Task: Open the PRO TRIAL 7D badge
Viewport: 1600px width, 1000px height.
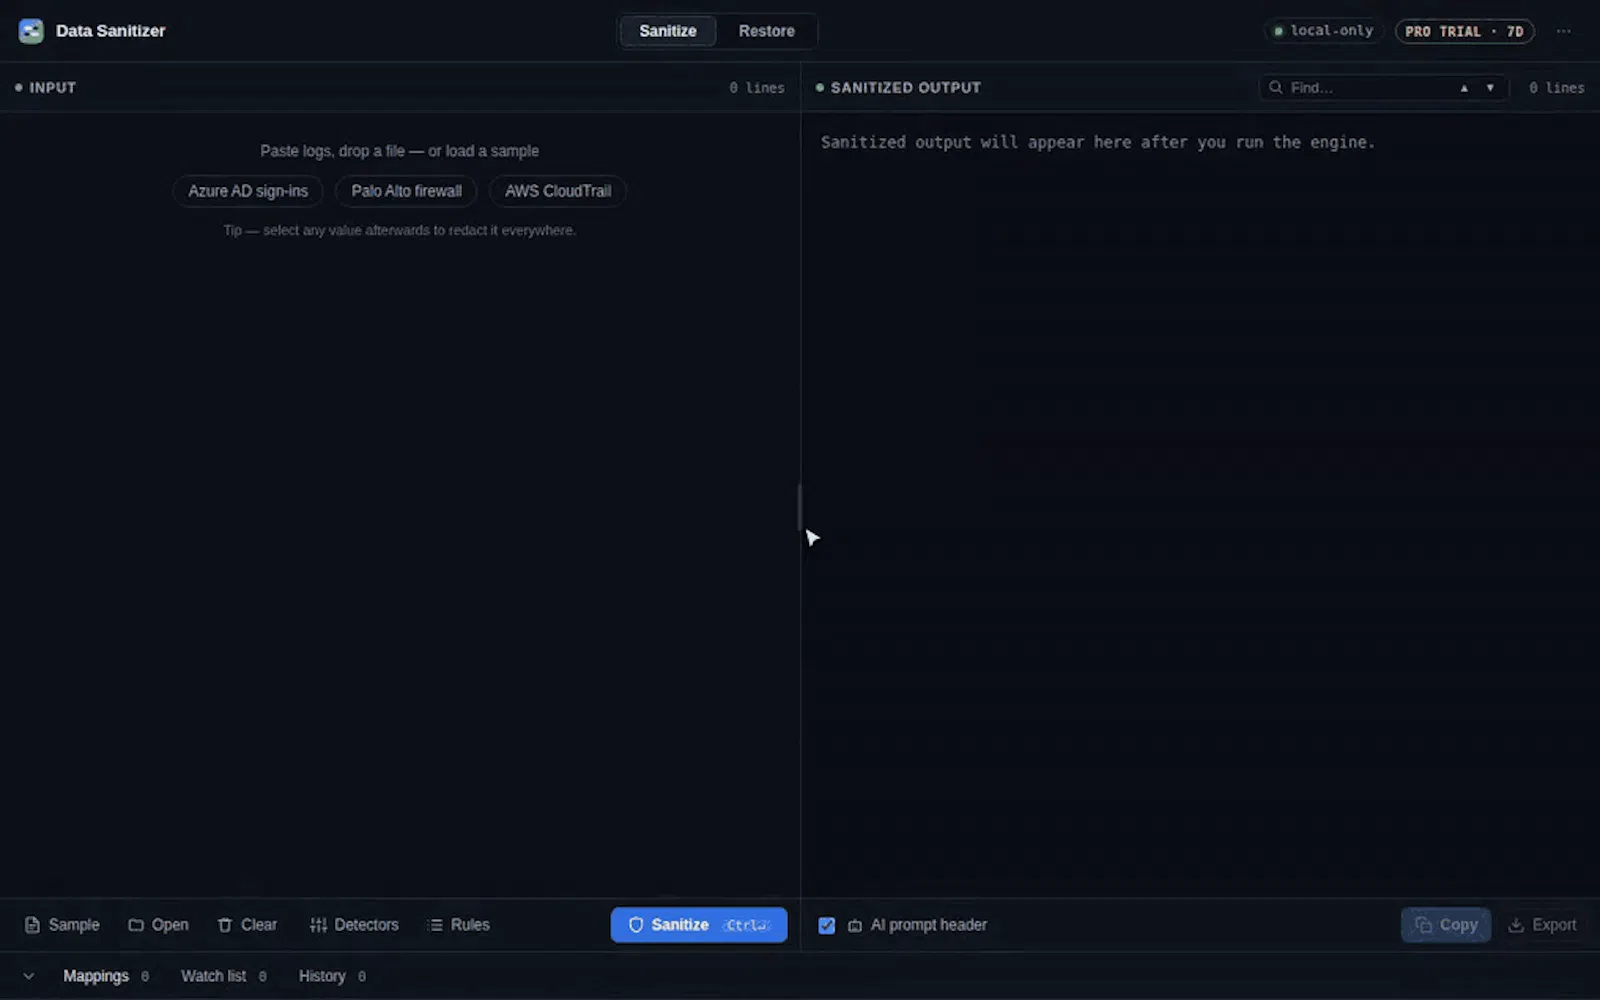Action: [1464, 31]
